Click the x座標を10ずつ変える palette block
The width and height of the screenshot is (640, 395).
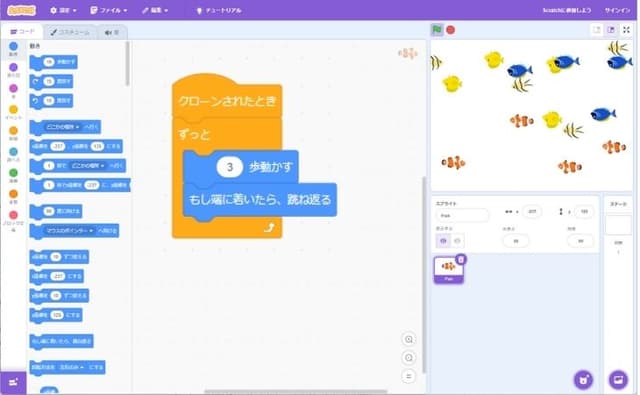[59, 257]
